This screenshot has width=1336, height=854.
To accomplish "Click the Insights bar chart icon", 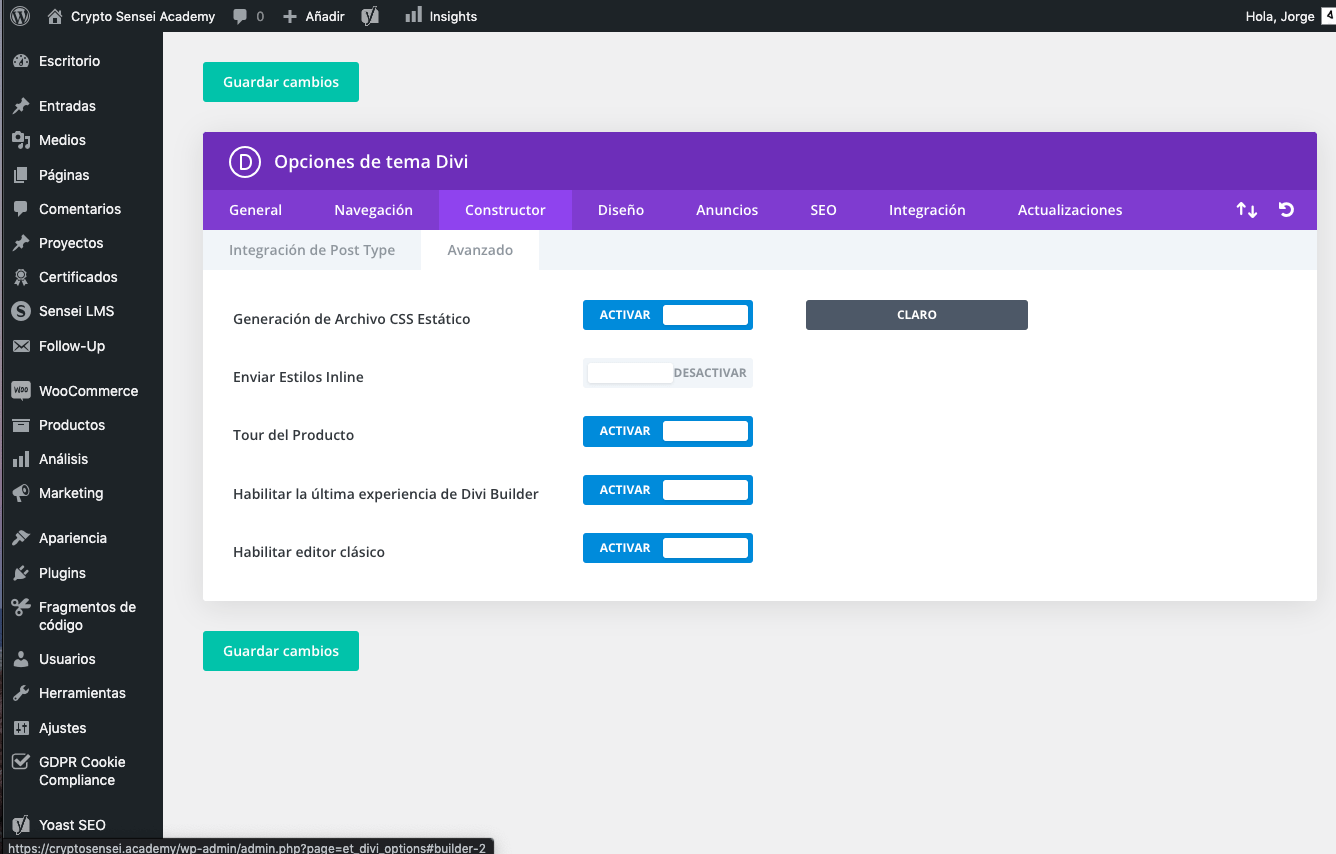I will (413, 15).
